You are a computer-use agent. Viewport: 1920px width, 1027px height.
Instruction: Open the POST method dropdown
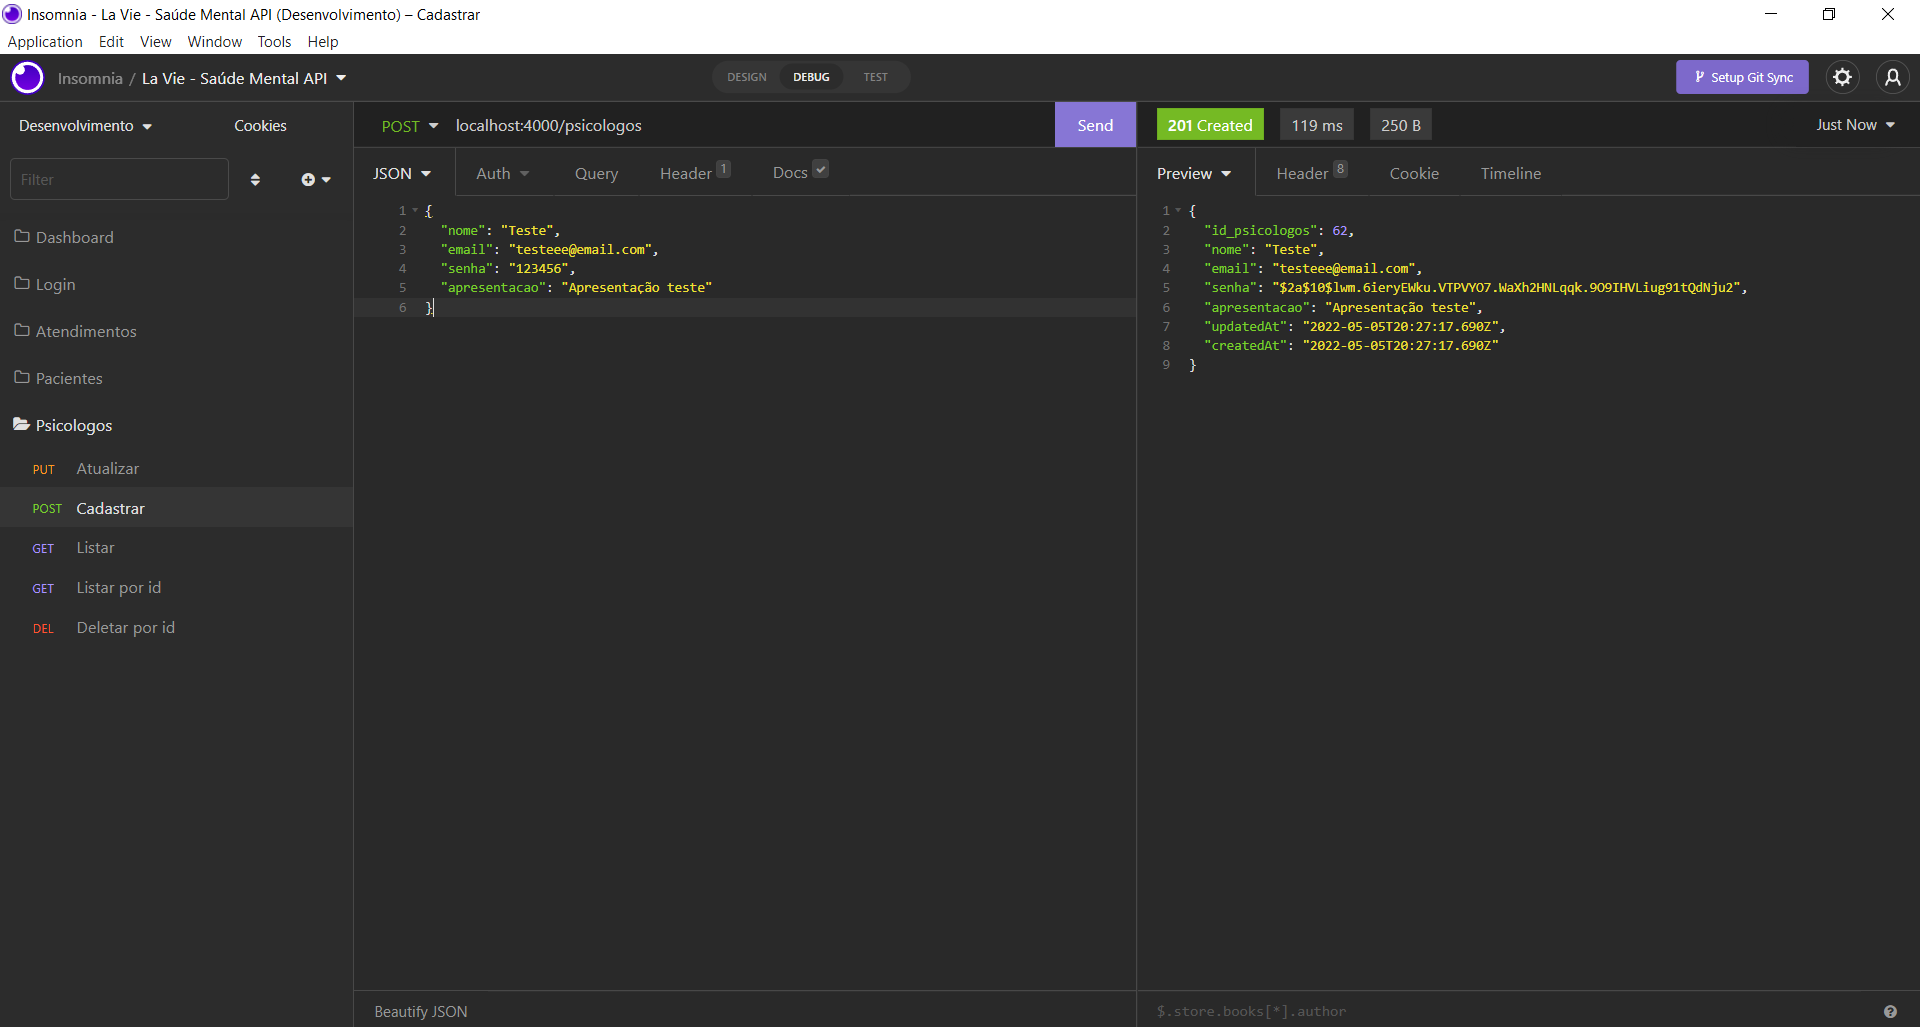pyautogui.click(x=409, y=126)
